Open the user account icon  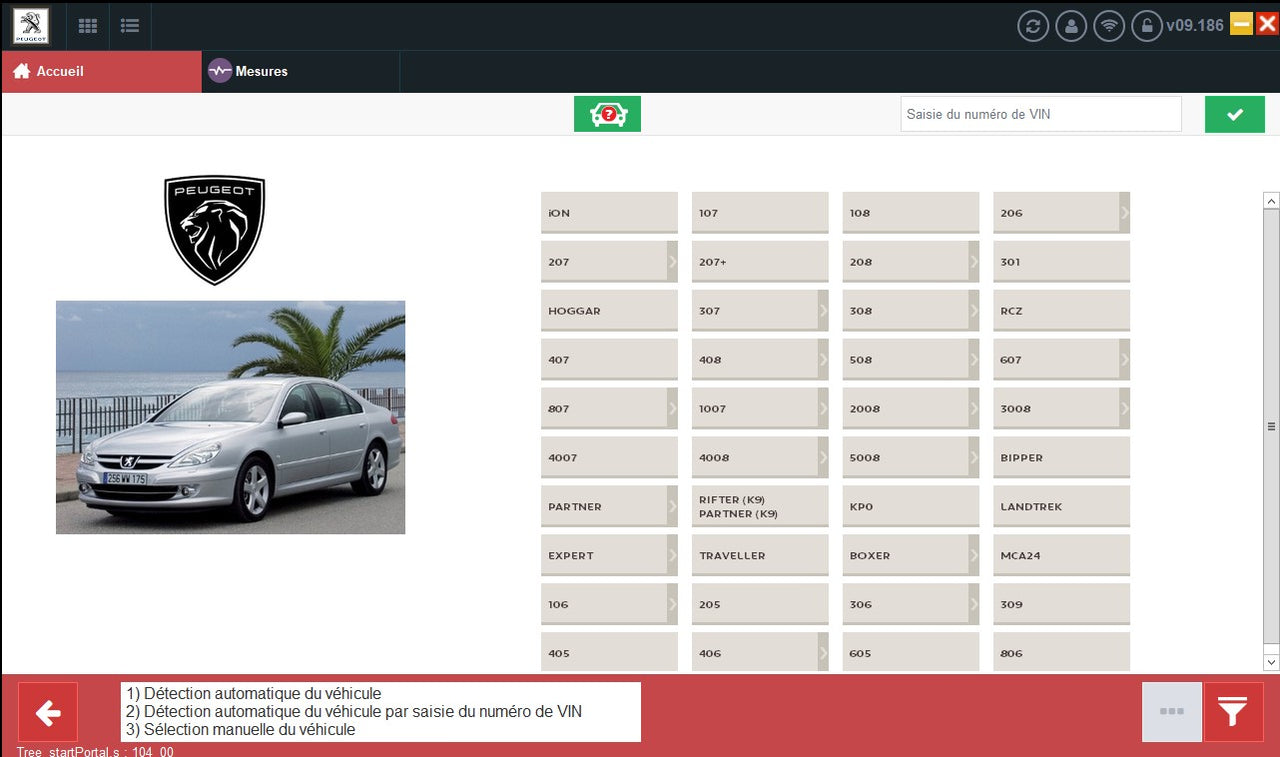tap(1071, 25)
